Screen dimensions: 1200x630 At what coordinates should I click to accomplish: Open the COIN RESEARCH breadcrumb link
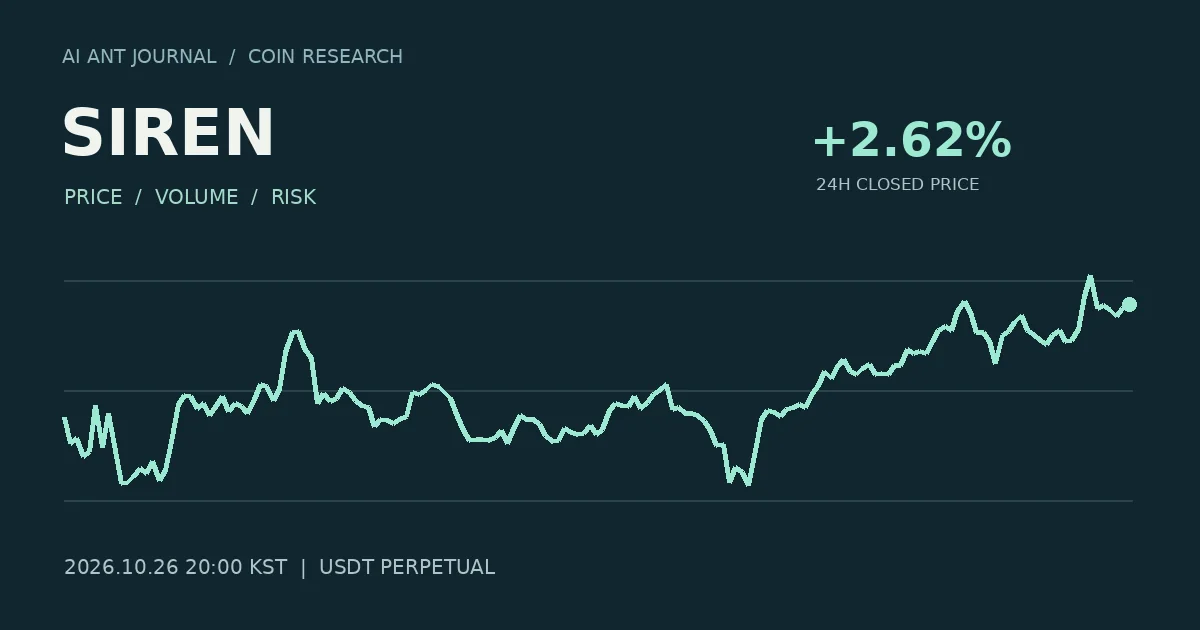tap(325, 57)
